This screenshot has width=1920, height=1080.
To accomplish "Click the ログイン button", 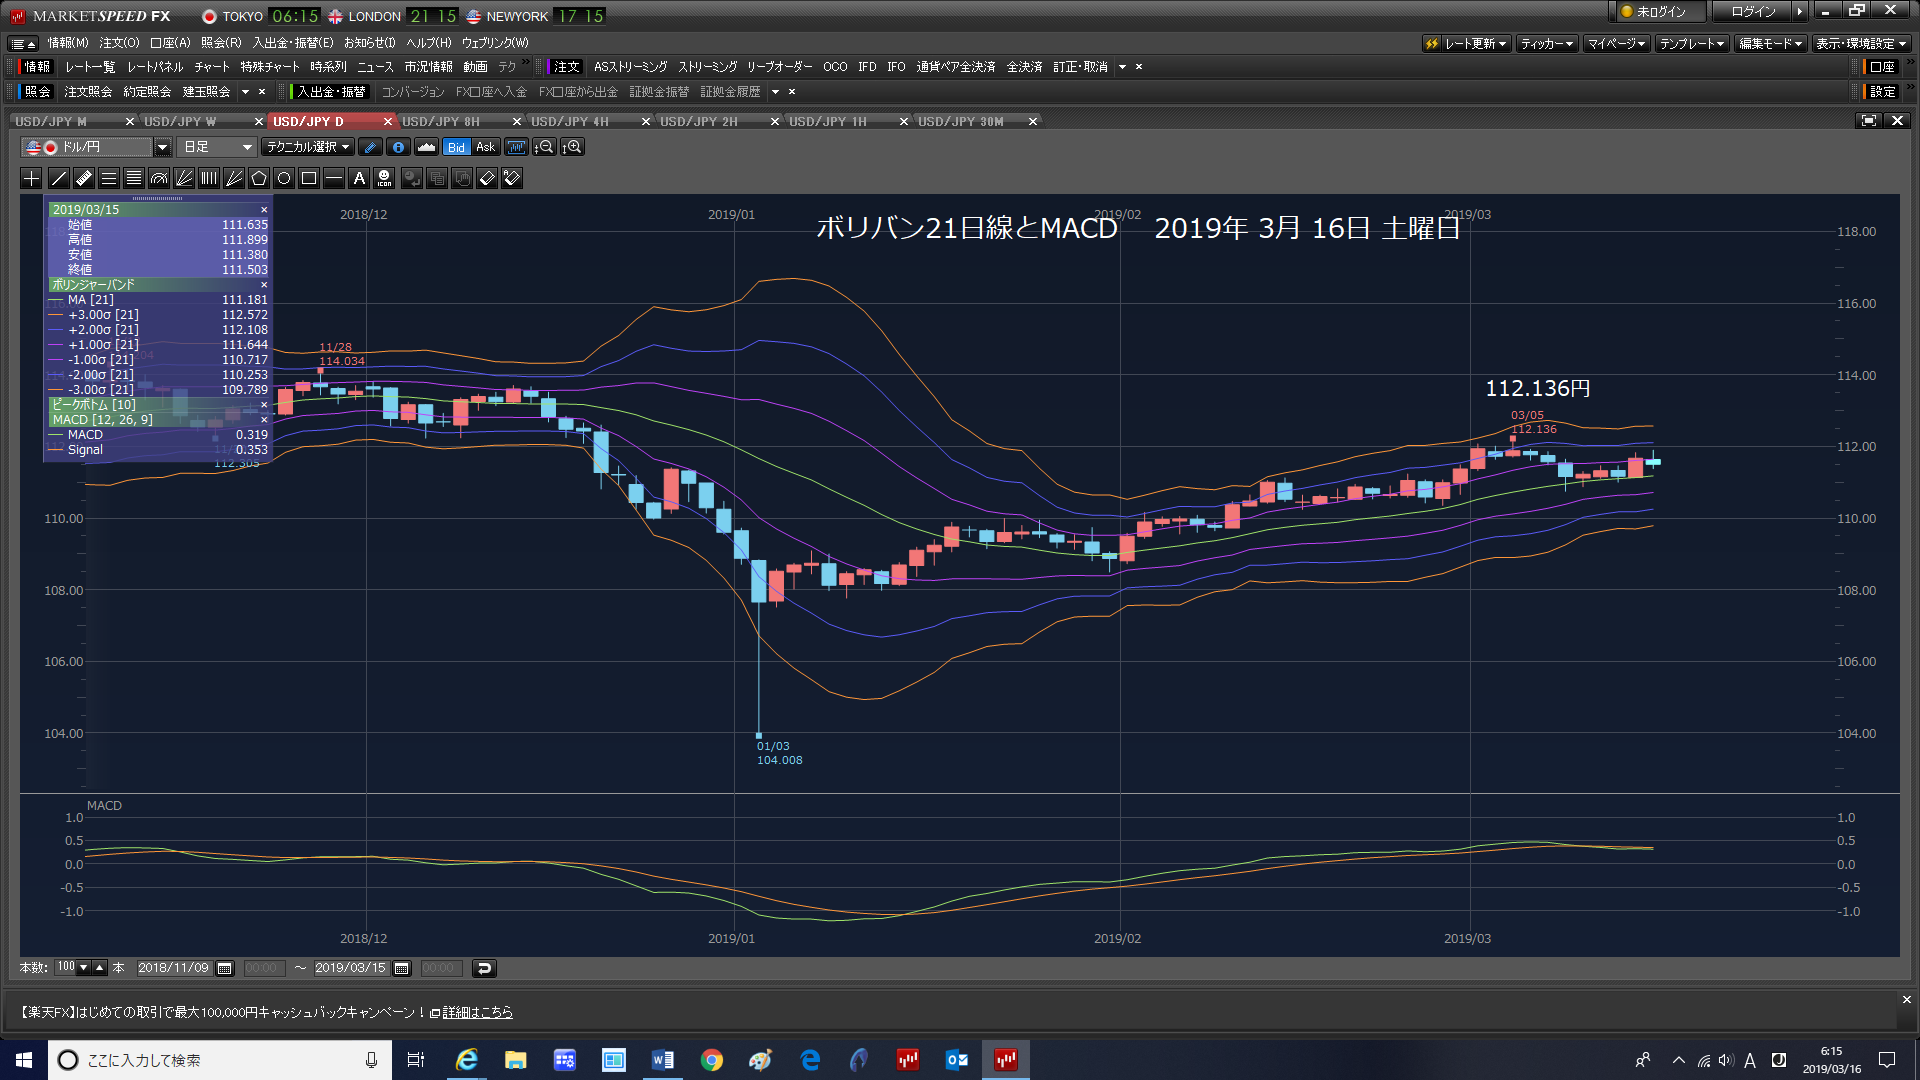I will tap(1754, 12).
